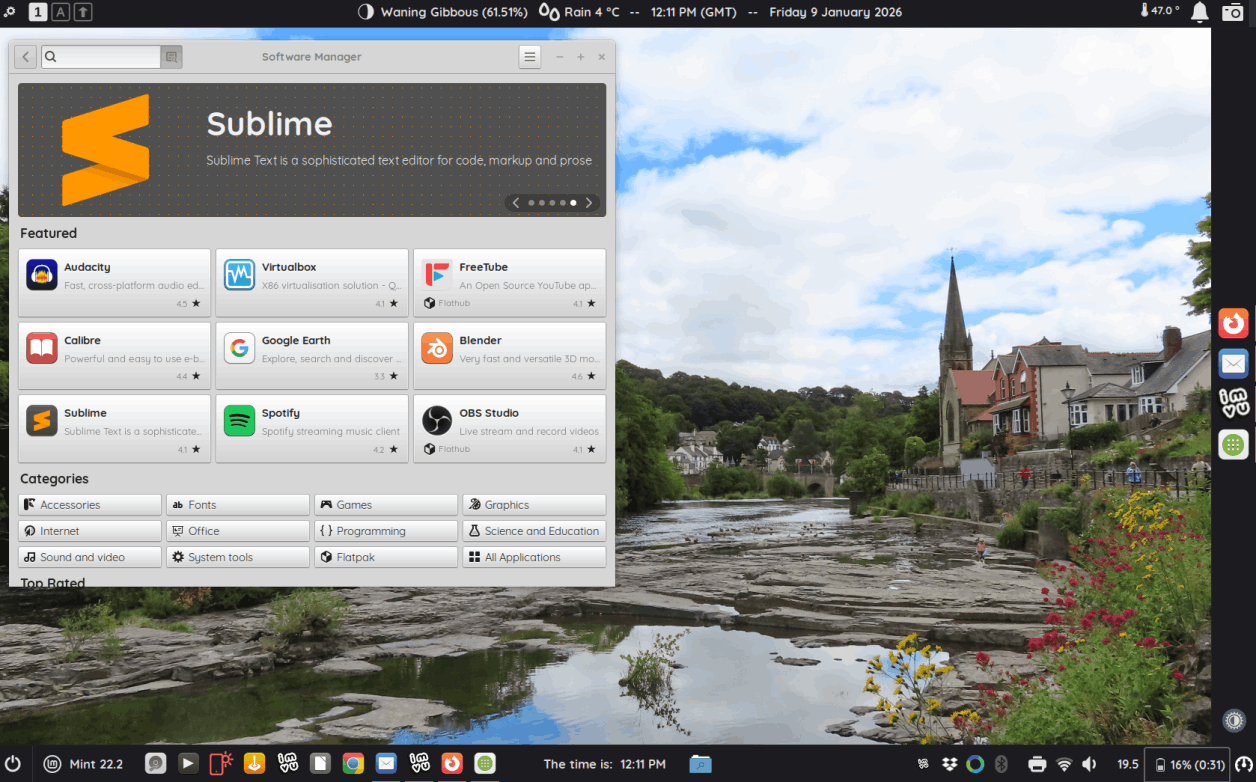Image resolution: width=1256 pixels, height=782 pixels.
Task: Show All Applications category
Action: (533, 557)
